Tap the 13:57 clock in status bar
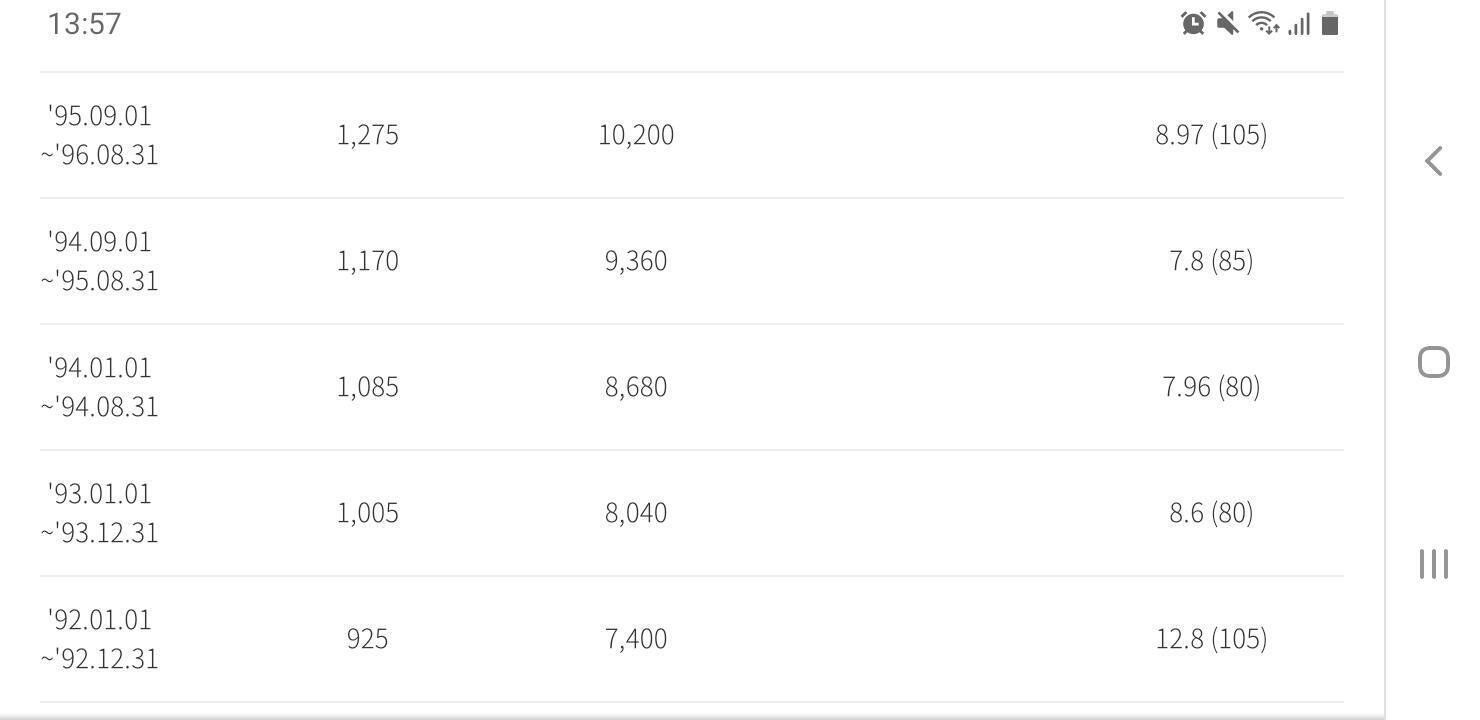The width and height of the screenshot is (1480, 720). click(x=84, y=23)
